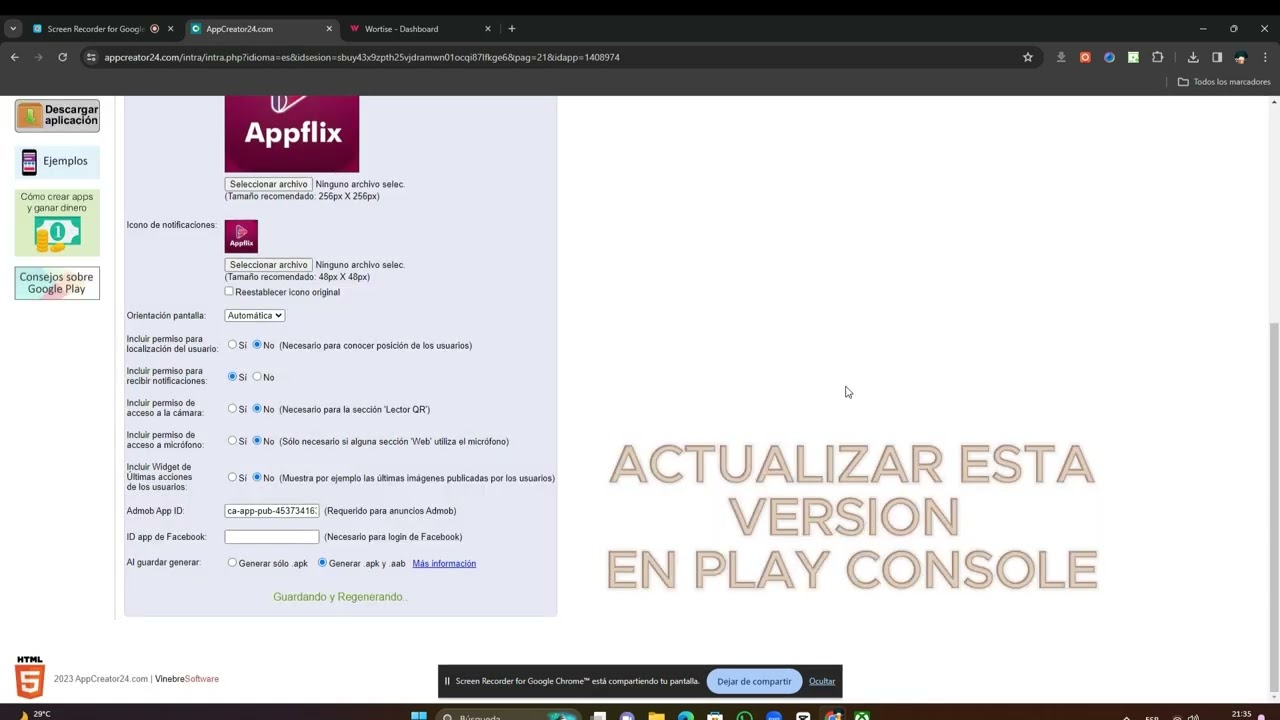Click the Descargar aplicación sidebar button

point(57,115)
